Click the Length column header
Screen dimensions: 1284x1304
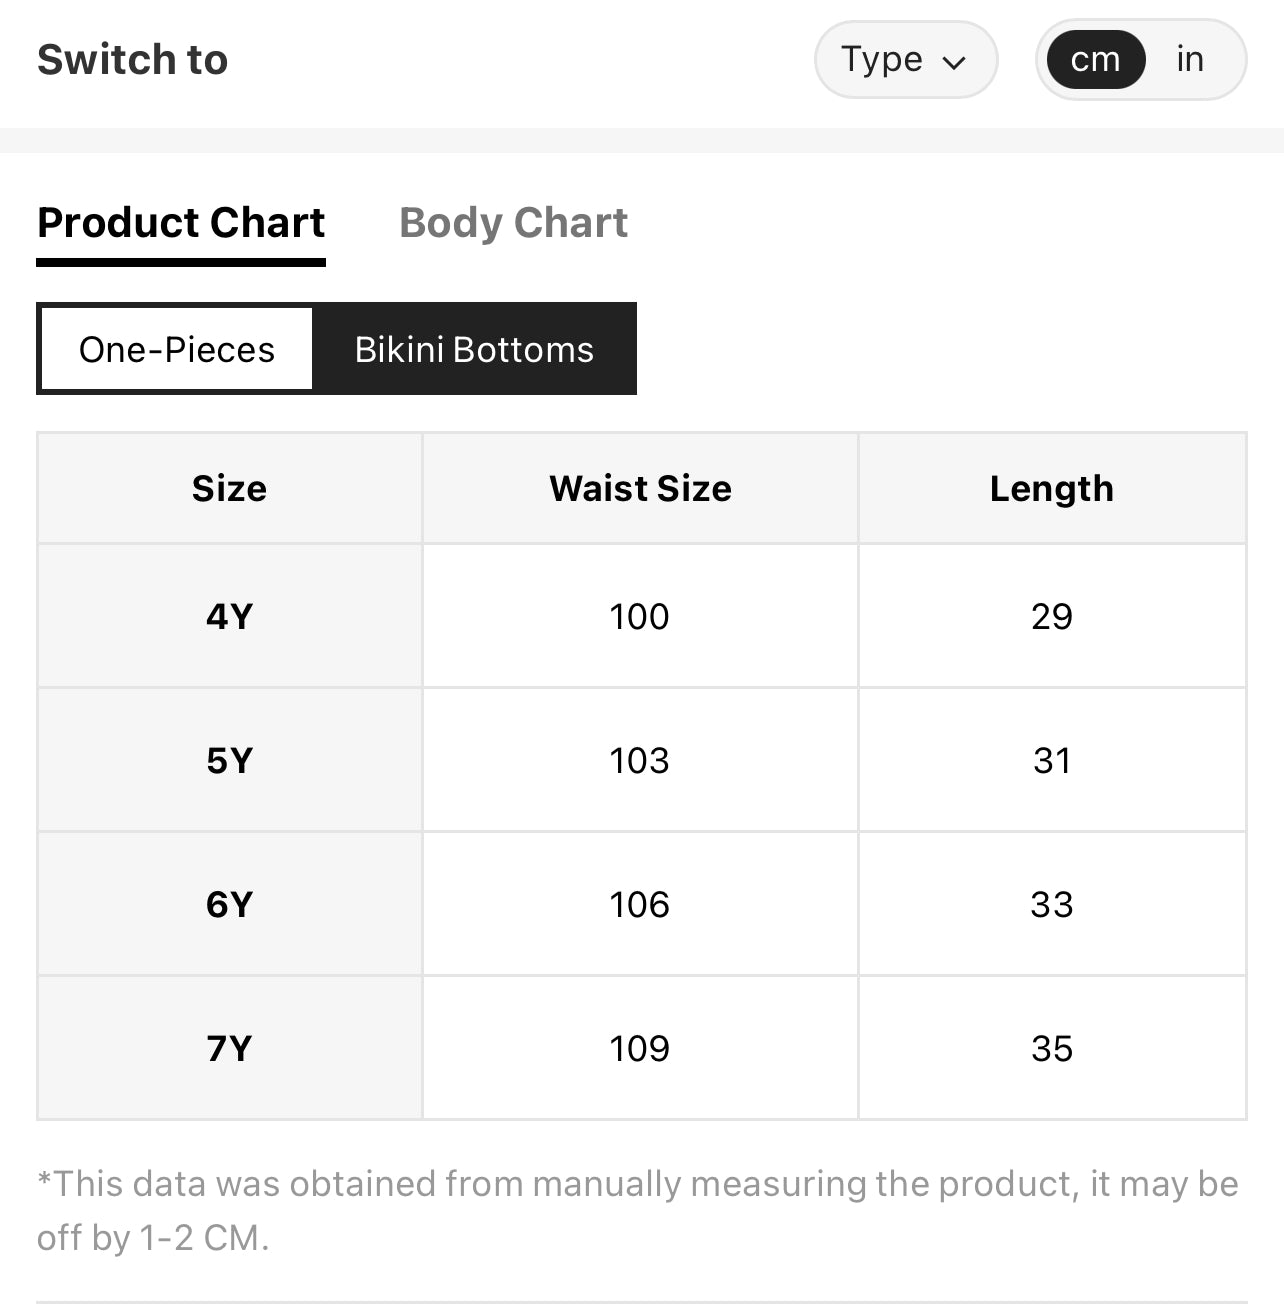click(x=1052, y=489)
